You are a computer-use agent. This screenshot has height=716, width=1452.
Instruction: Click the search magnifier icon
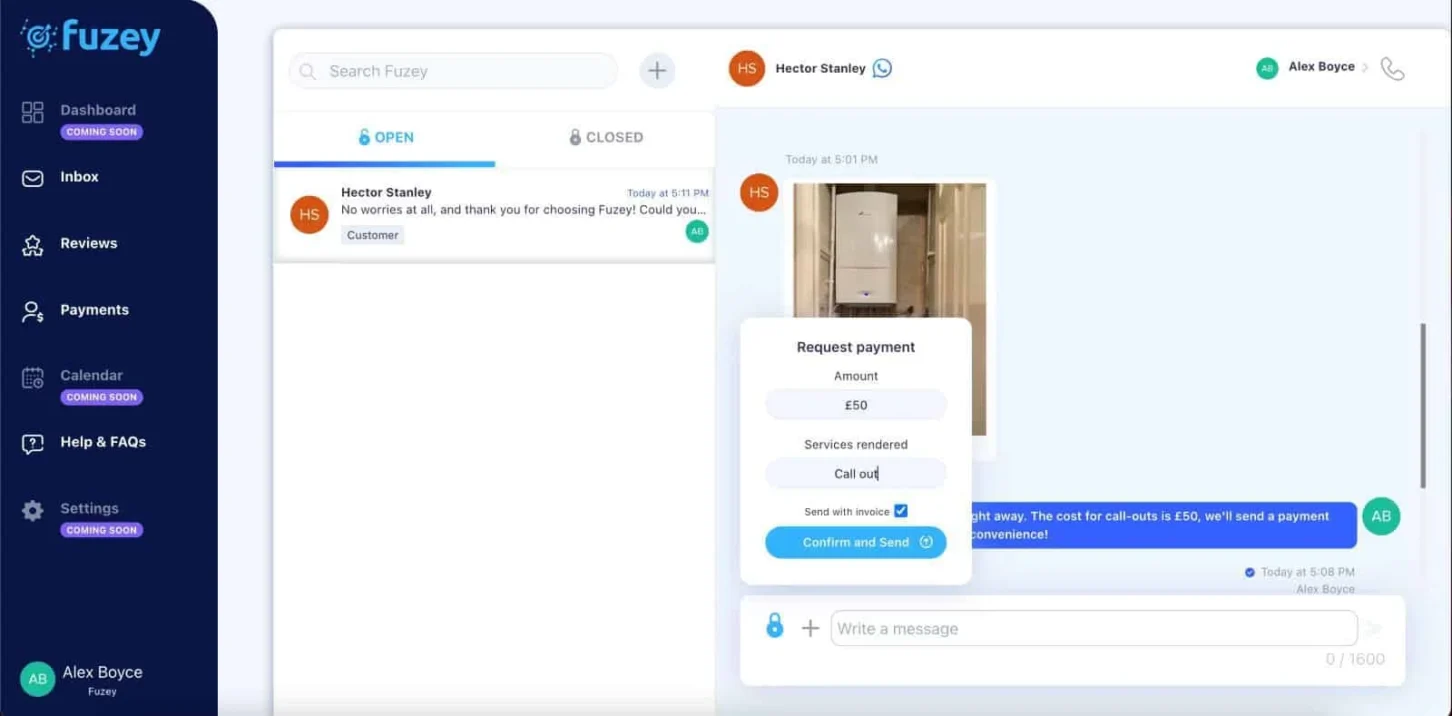pos(308,71)
